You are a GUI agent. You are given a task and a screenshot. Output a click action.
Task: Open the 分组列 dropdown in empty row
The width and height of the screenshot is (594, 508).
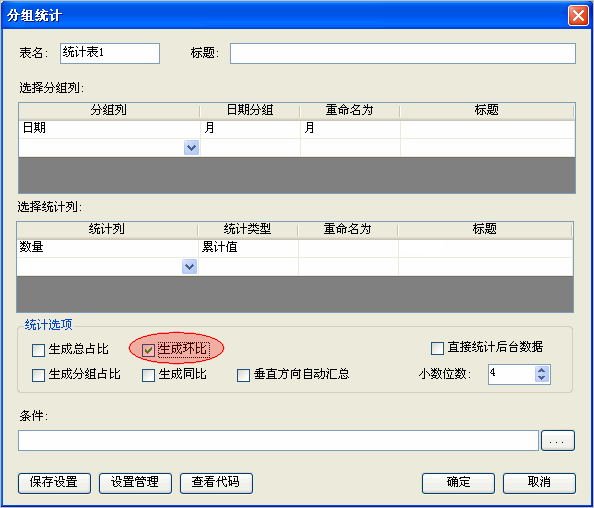pyautogui.click(x=191, y=147)
